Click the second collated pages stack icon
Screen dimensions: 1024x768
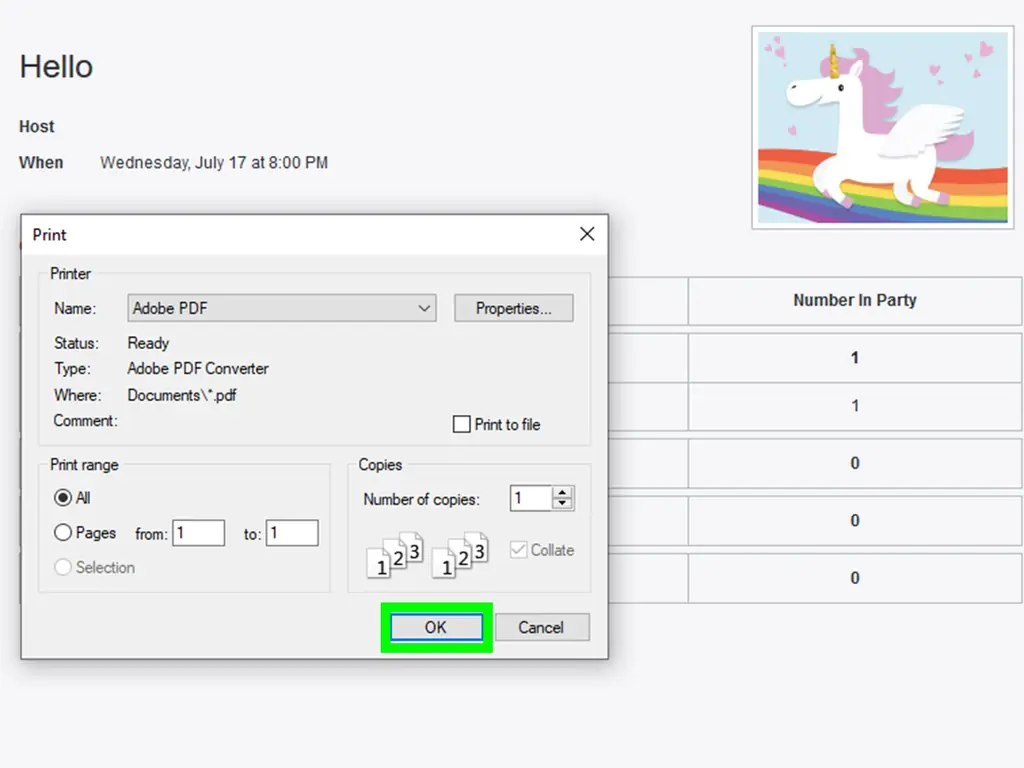coord(460,555)
